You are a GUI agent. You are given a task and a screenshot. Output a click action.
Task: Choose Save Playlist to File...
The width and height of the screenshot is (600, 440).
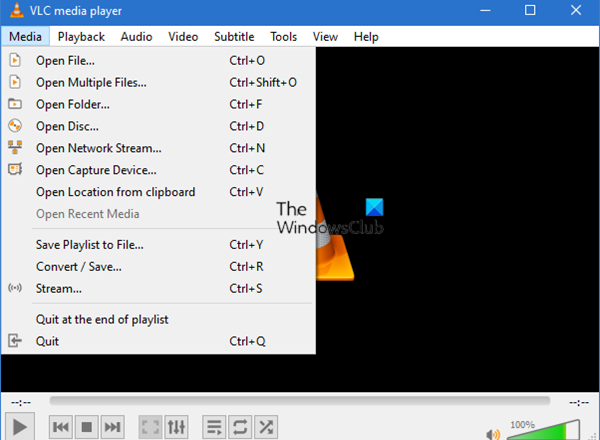pos(158,244)
